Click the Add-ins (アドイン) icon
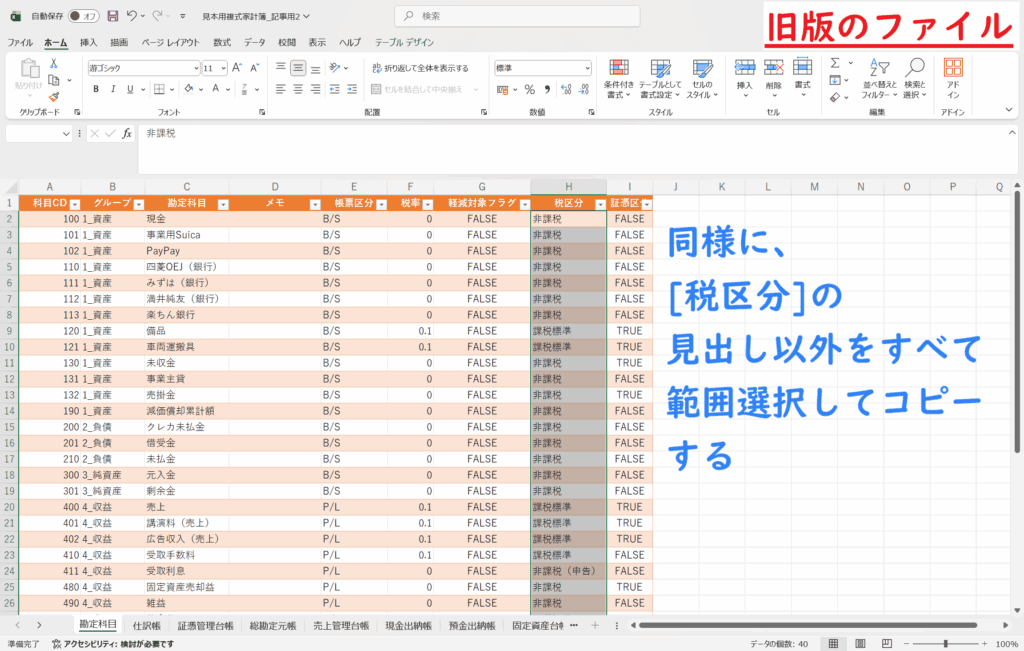Screen dimensions: 1024x651 point(953,77)
